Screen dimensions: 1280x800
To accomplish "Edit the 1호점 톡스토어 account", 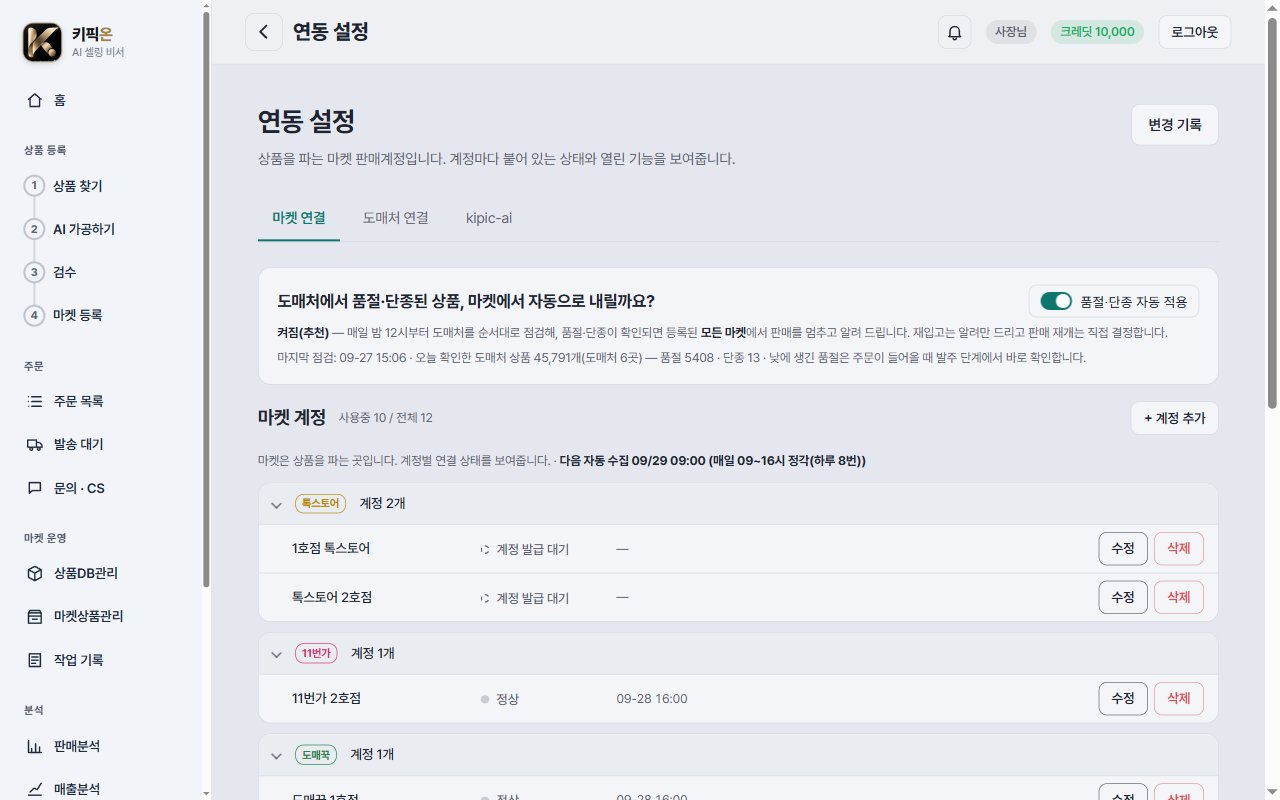I will coord(1123,549).
